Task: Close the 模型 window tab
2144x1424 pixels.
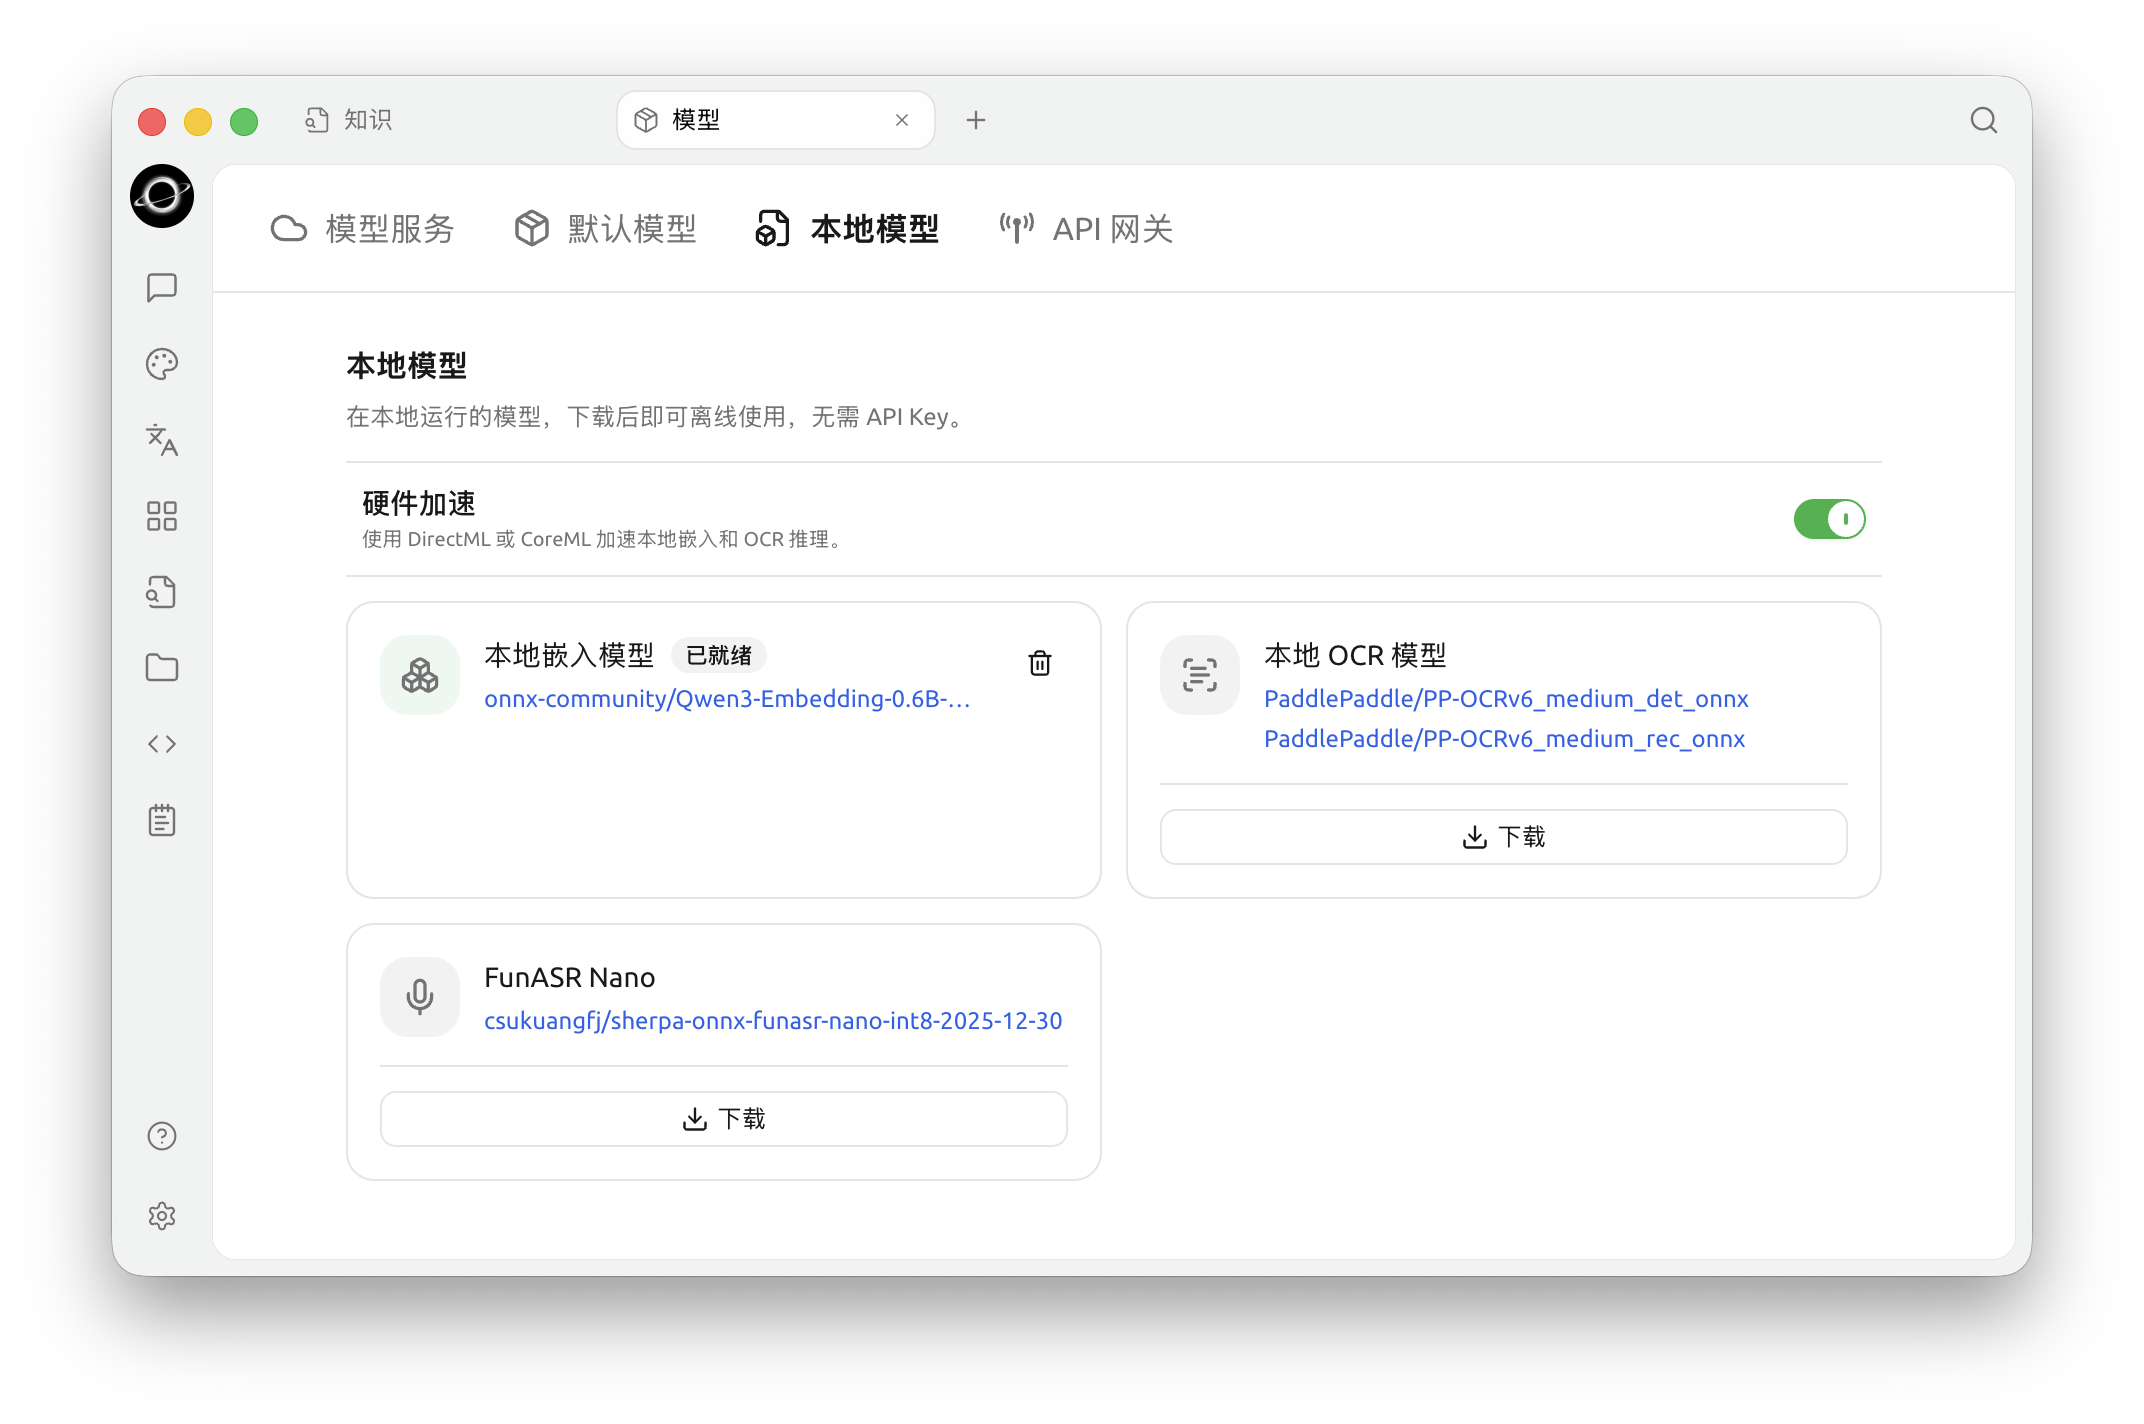Action: [x=902, y=120]
